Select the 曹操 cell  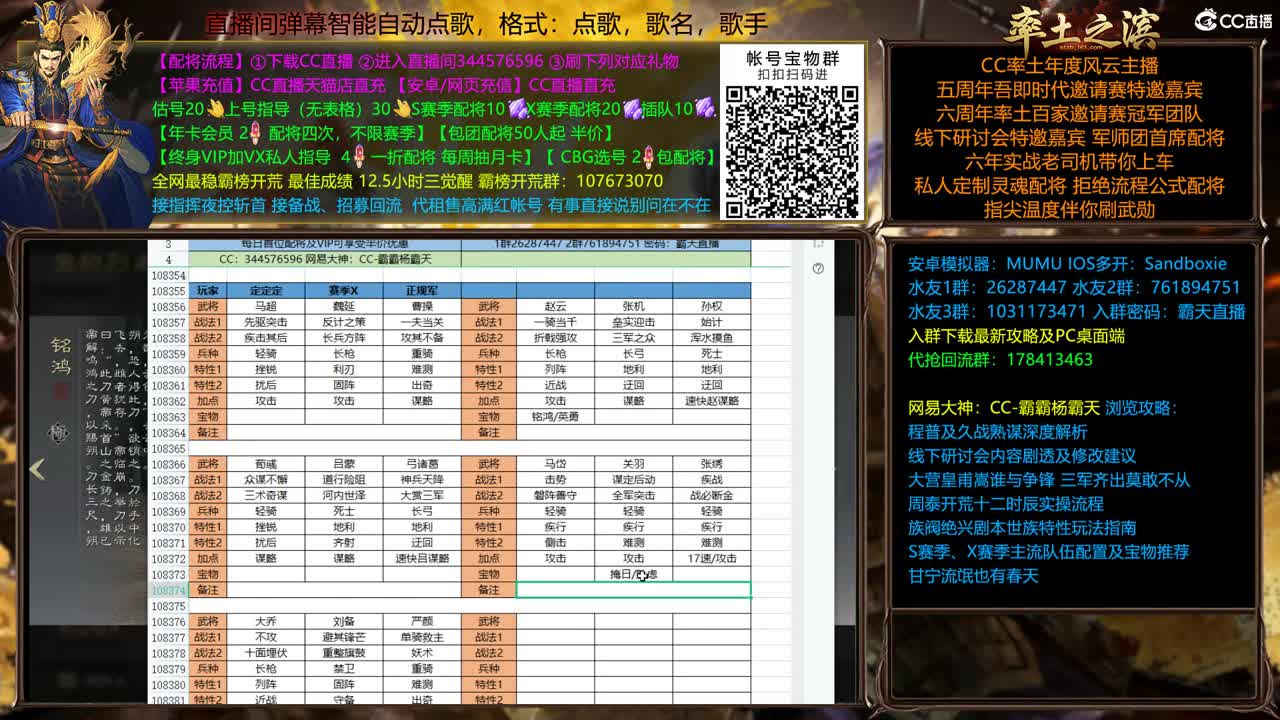[422, 307]
